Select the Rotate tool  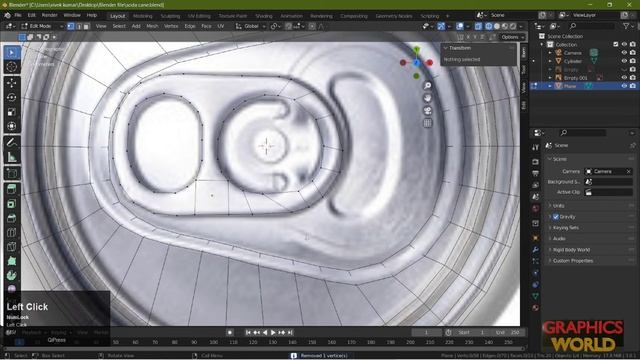click(11, 97)
